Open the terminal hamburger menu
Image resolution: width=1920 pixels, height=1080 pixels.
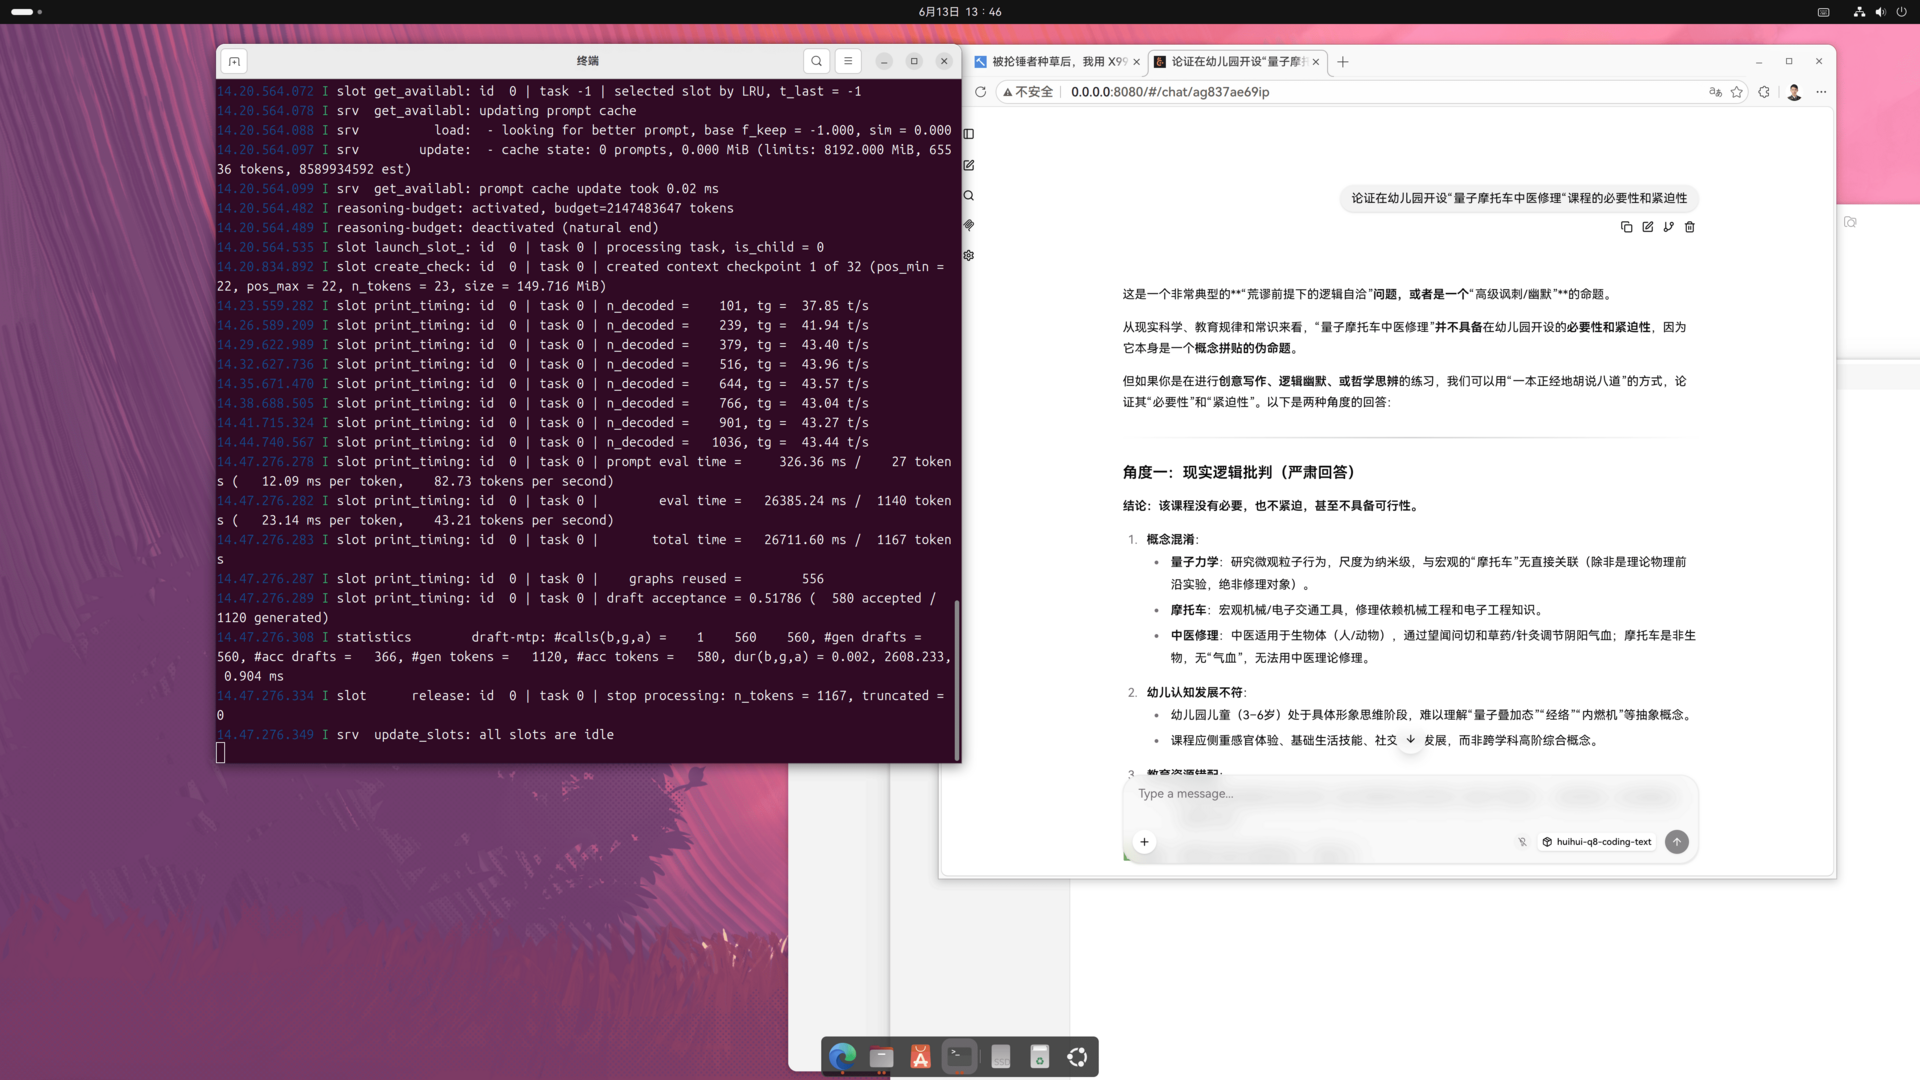(848, 62)
